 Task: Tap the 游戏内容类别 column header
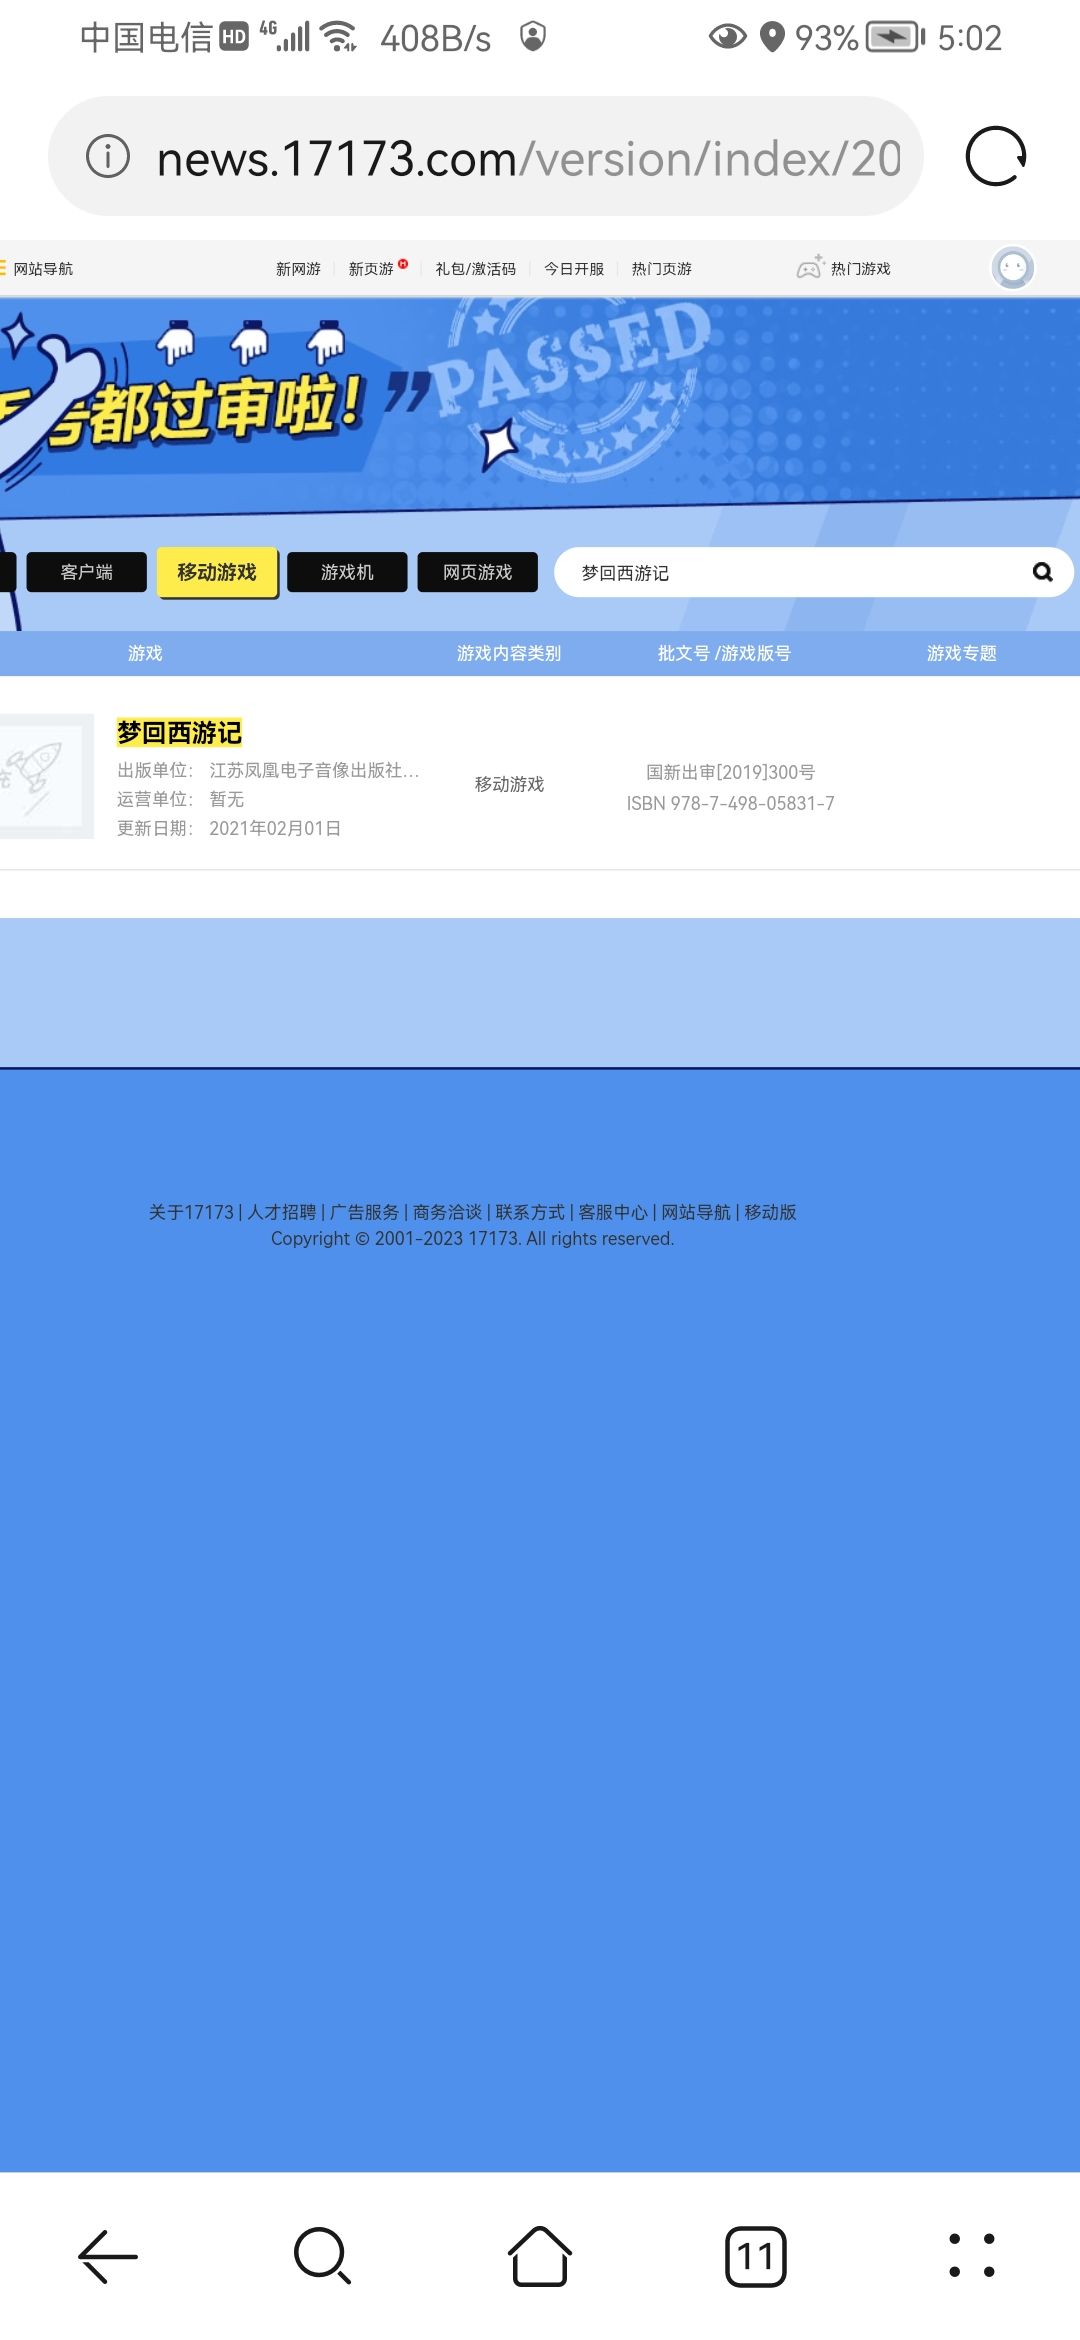(509, 653)
